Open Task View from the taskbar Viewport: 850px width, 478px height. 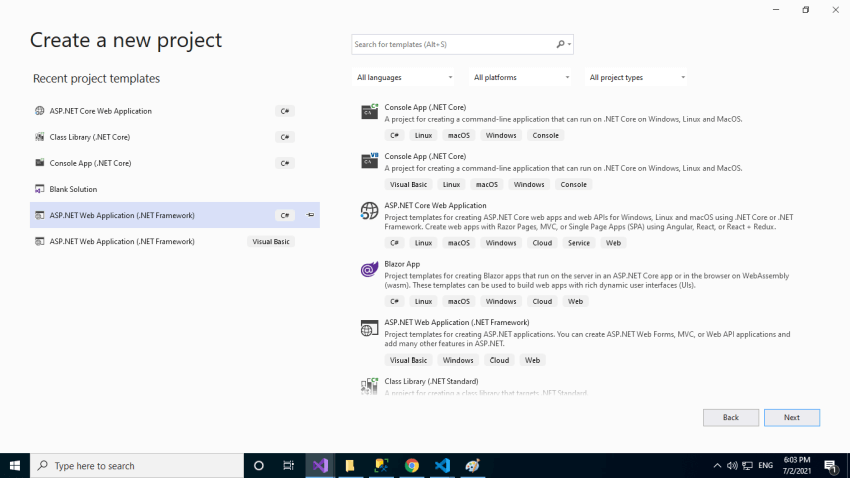288,466
